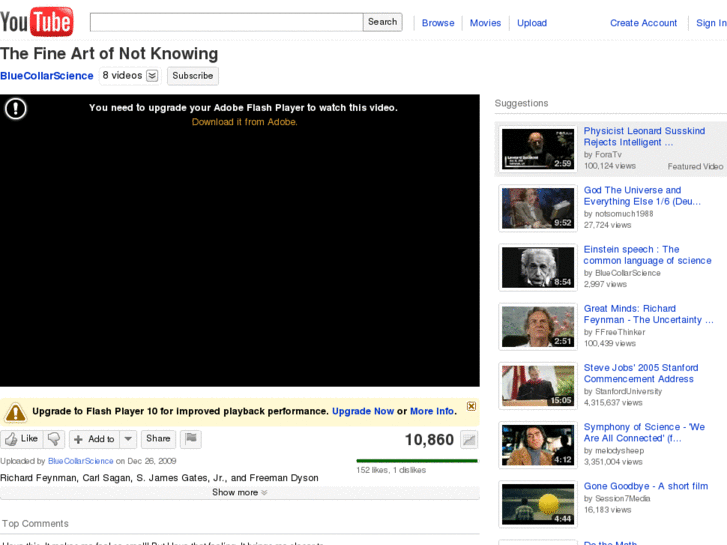
Task: Click Physicist Leonard Susskind Rejects Intelligent title
Action: coord(644,136)
